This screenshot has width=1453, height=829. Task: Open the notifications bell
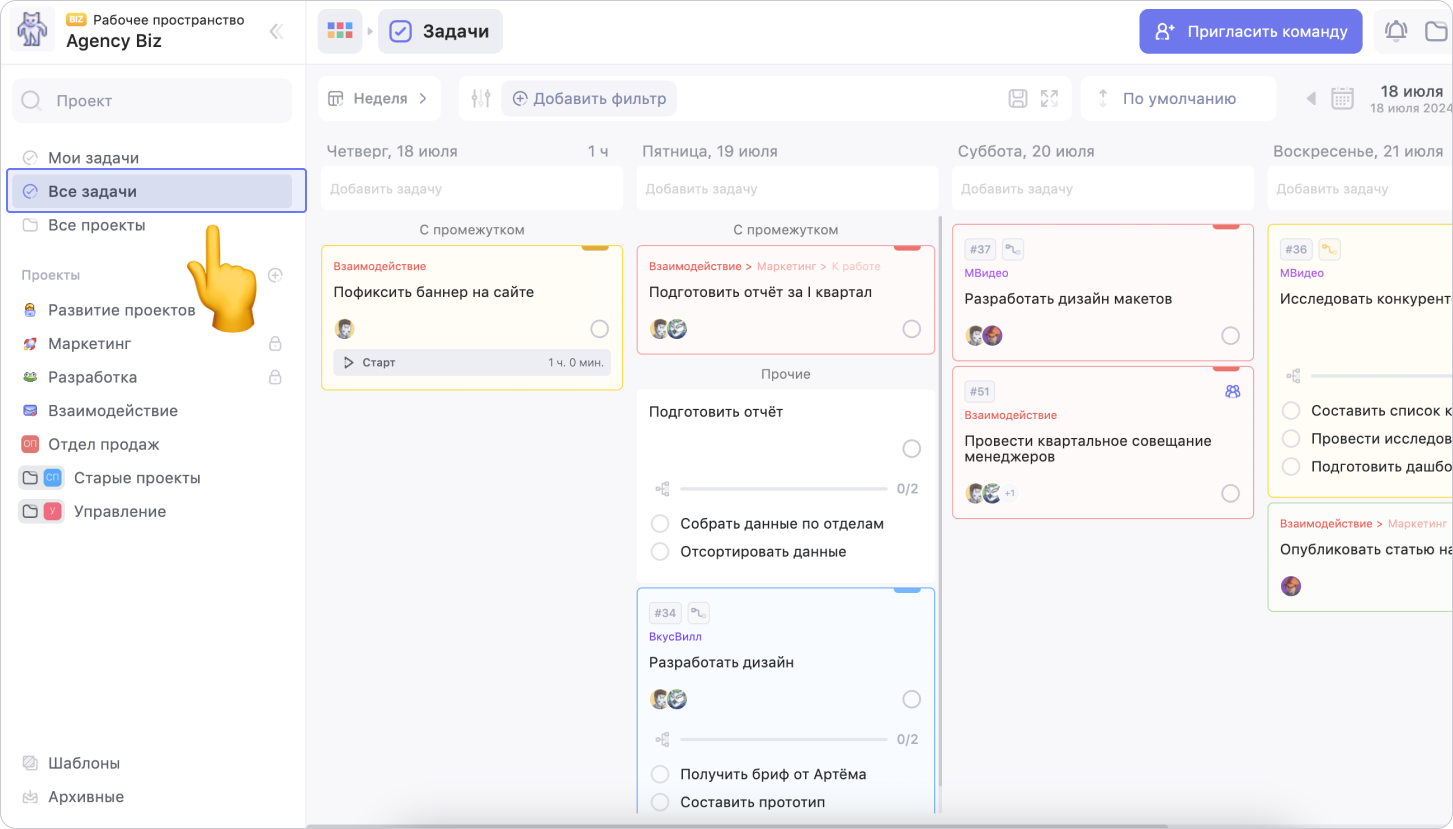pyautogui.click(x=1395, y=32)
